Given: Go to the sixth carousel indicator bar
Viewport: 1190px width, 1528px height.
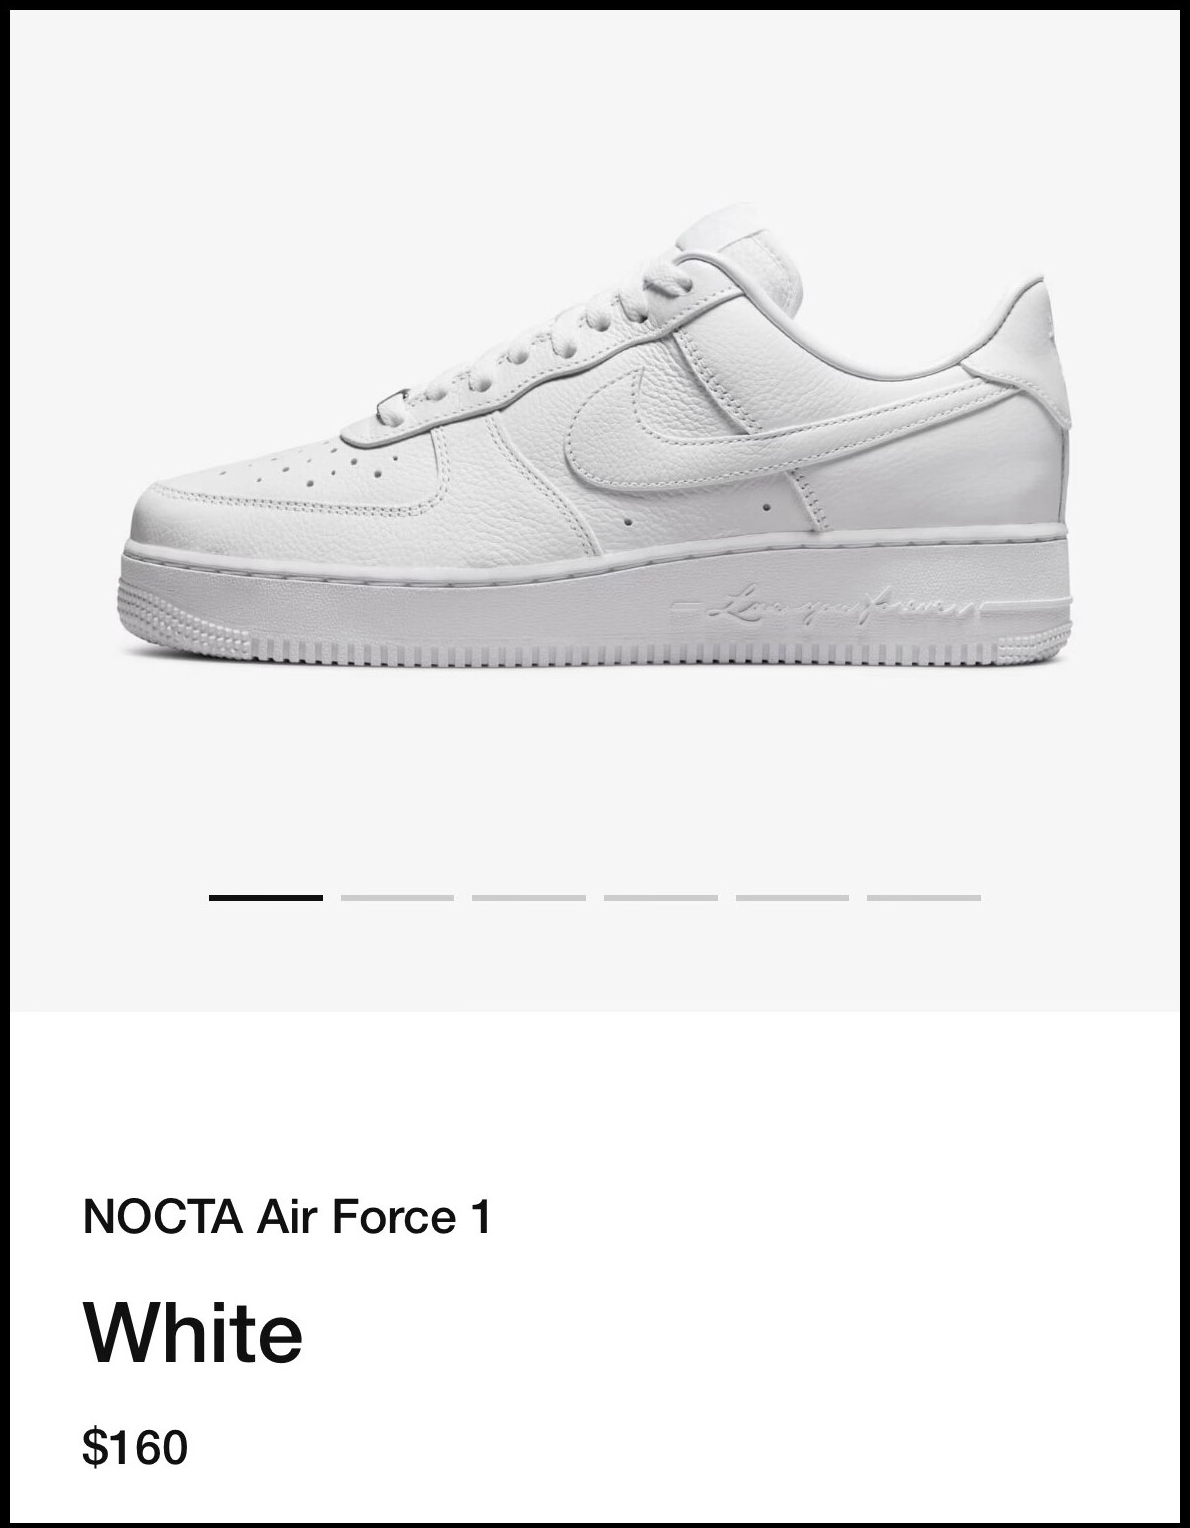Looking at the screenshot, I should 924,898.
